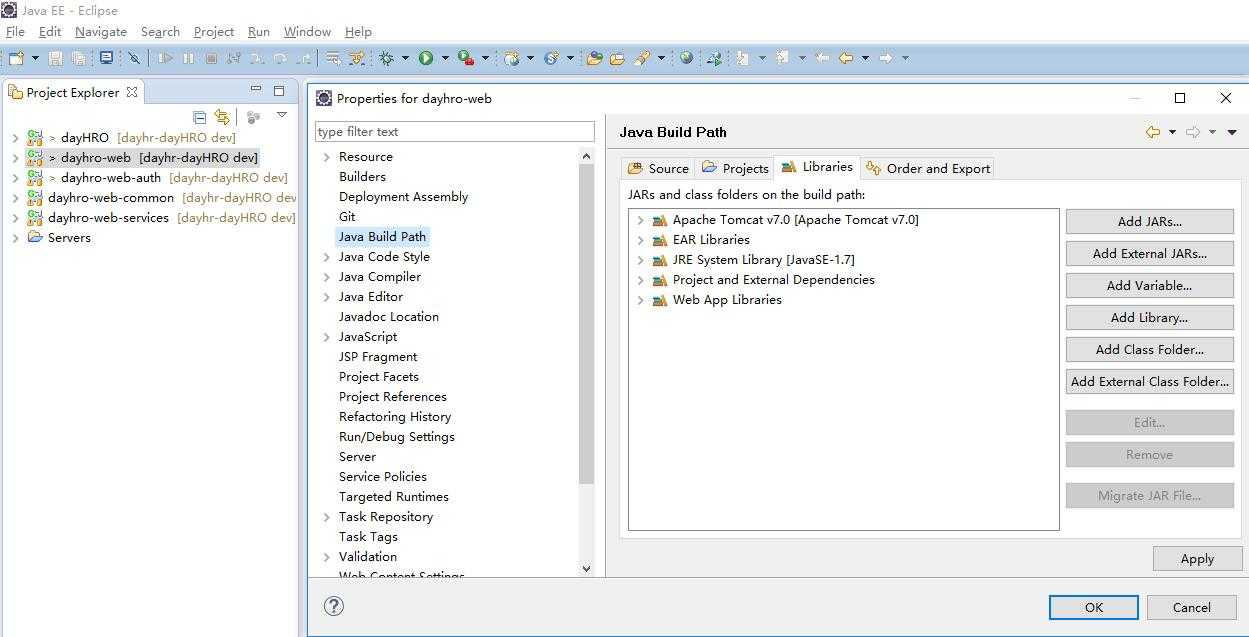Expand the Web App Libraries node
The height and width of the screenshot is (637, 1249).
[x=640, y=300]
